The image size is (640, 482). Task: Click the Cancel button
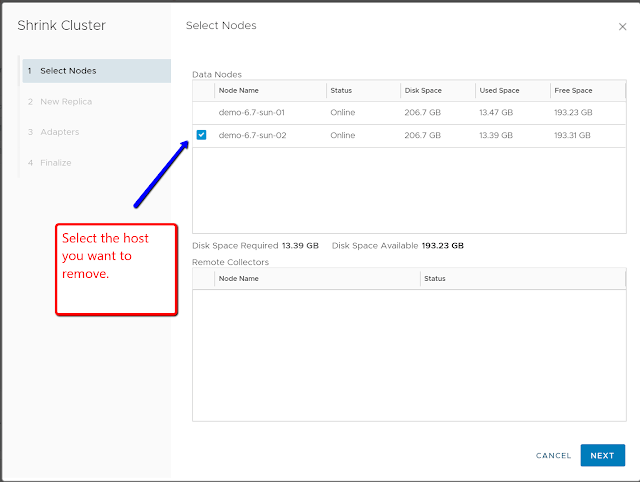click(x=553, y=455)
